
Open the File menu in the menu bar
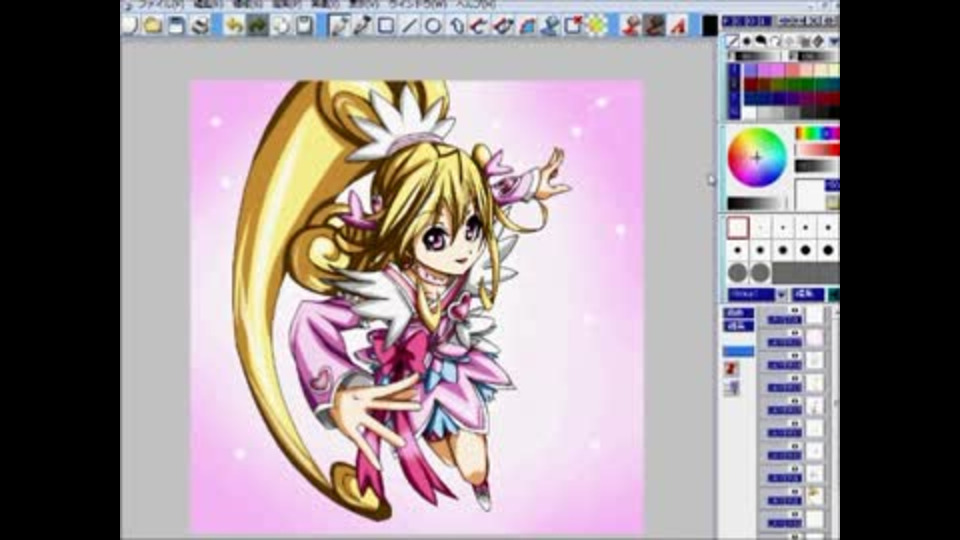tap(160, 4)
